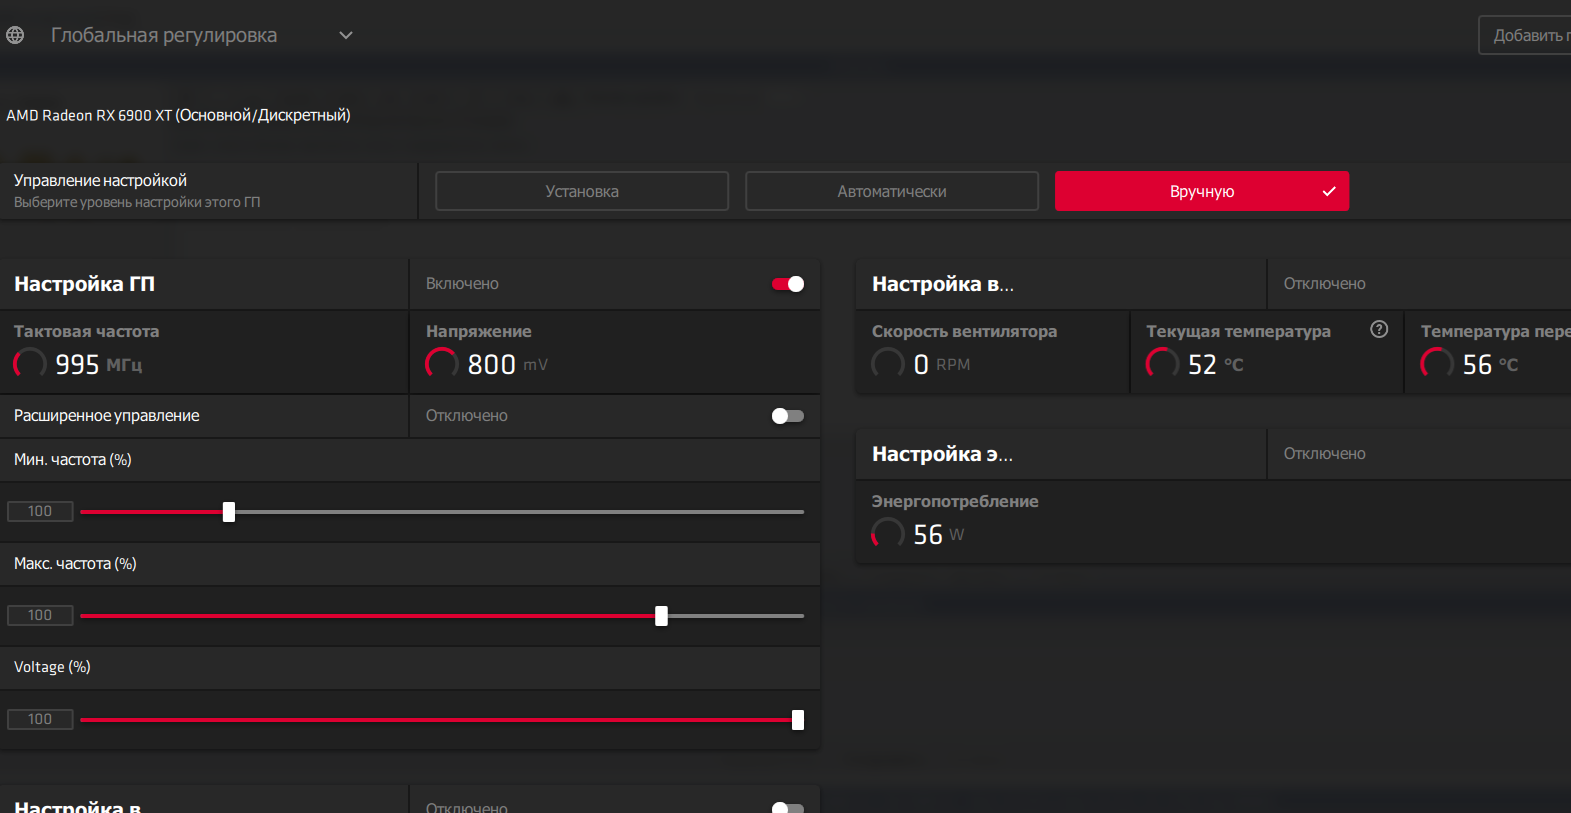Click the Текущая температура gauge icon
The image size is (1571, 813).
pyautogui.click(x=1162, y=363)
